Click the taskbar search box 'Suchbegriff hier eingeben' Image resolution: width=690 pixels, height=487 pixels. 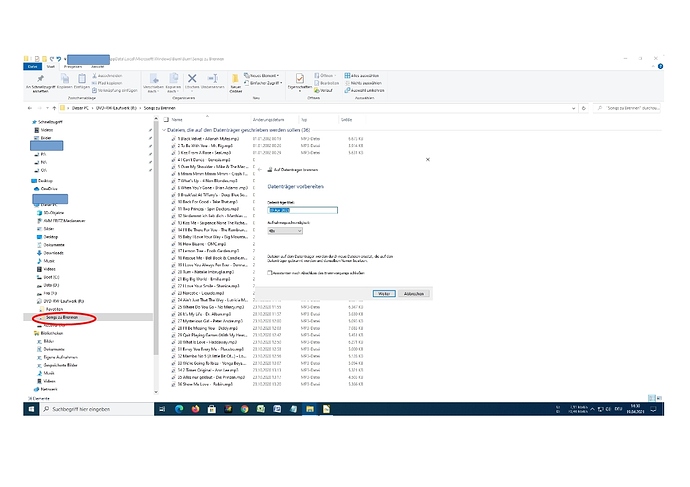(x=96, y=409)
